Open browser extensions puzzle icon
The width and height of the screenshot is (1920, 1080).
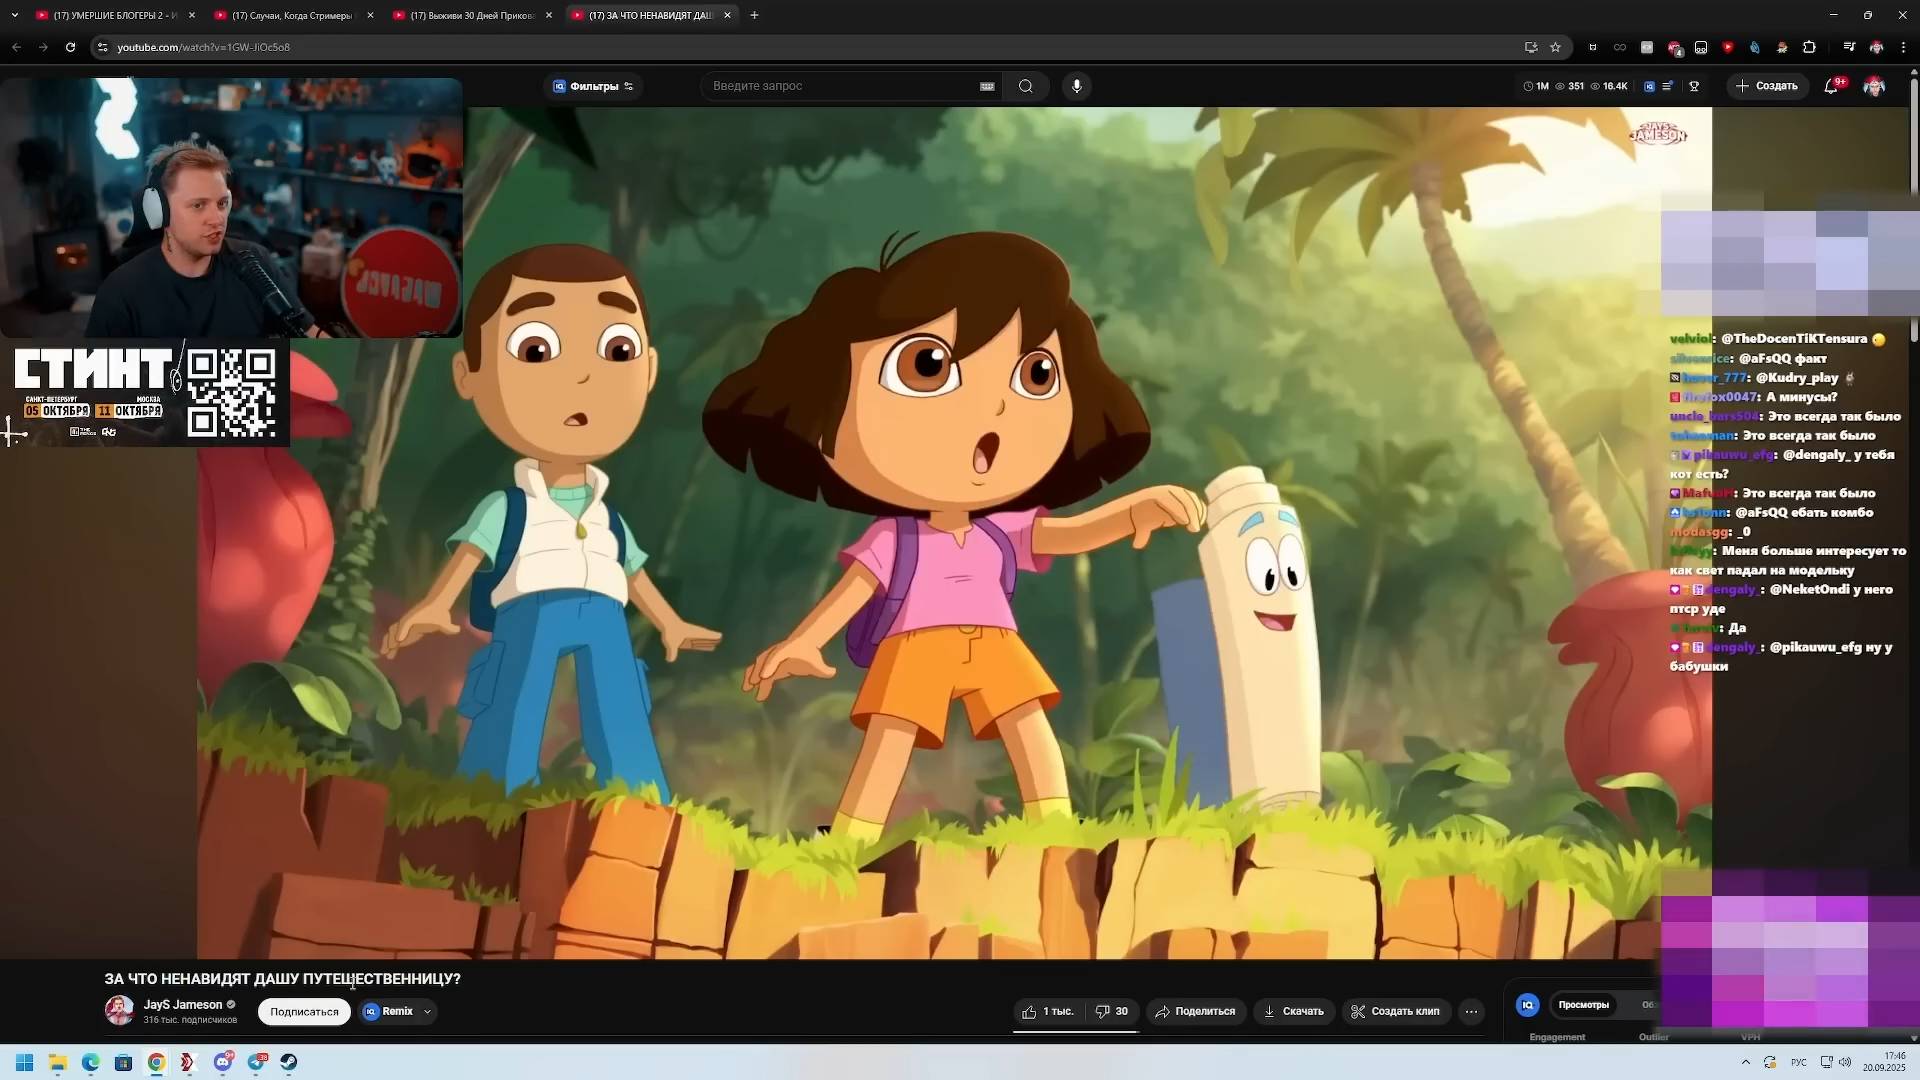1809,47
